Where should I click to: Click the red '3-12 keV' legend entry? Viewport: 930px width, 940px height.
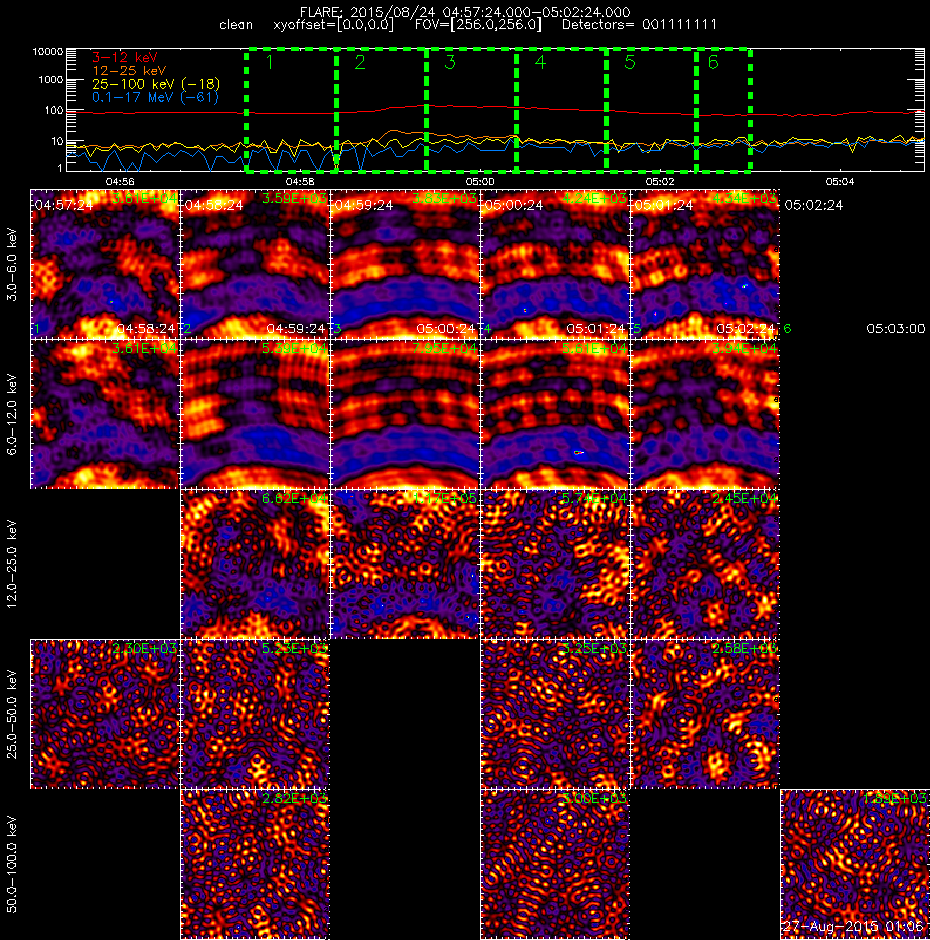tap(125, 58)
